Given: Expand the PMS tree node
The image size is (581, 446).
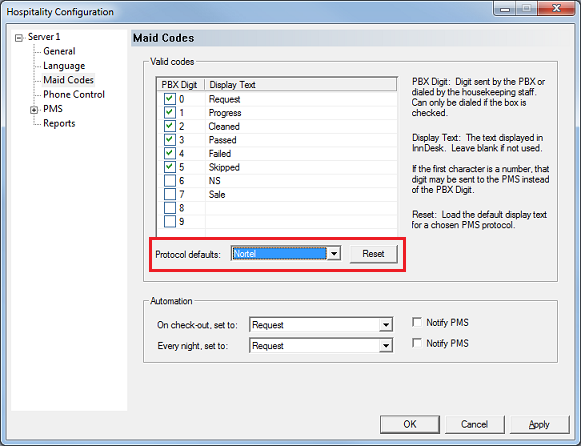Looking at the screenshot, I should click(x=34, y=110).
